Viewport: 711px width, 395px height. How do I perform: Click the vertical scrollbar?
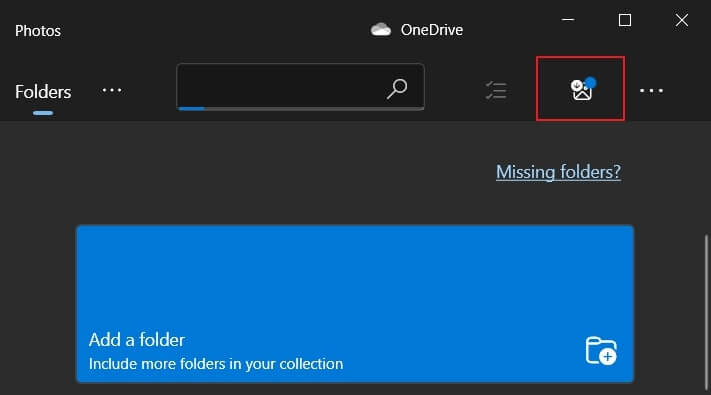point(706,312)
